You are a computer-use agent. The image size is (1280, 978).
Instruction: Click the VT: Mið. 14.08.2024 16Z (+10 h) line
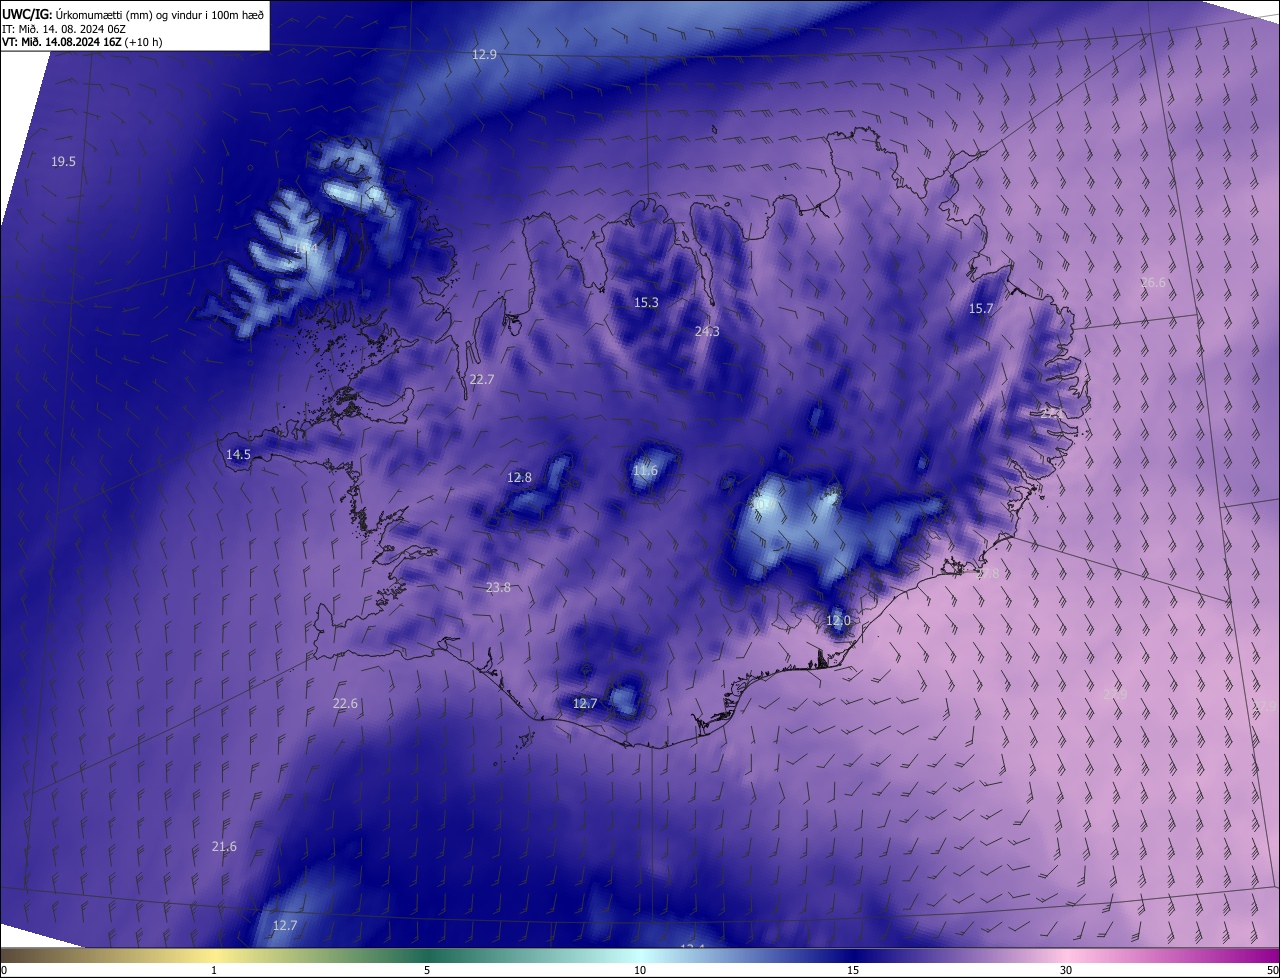pos(82,42)
